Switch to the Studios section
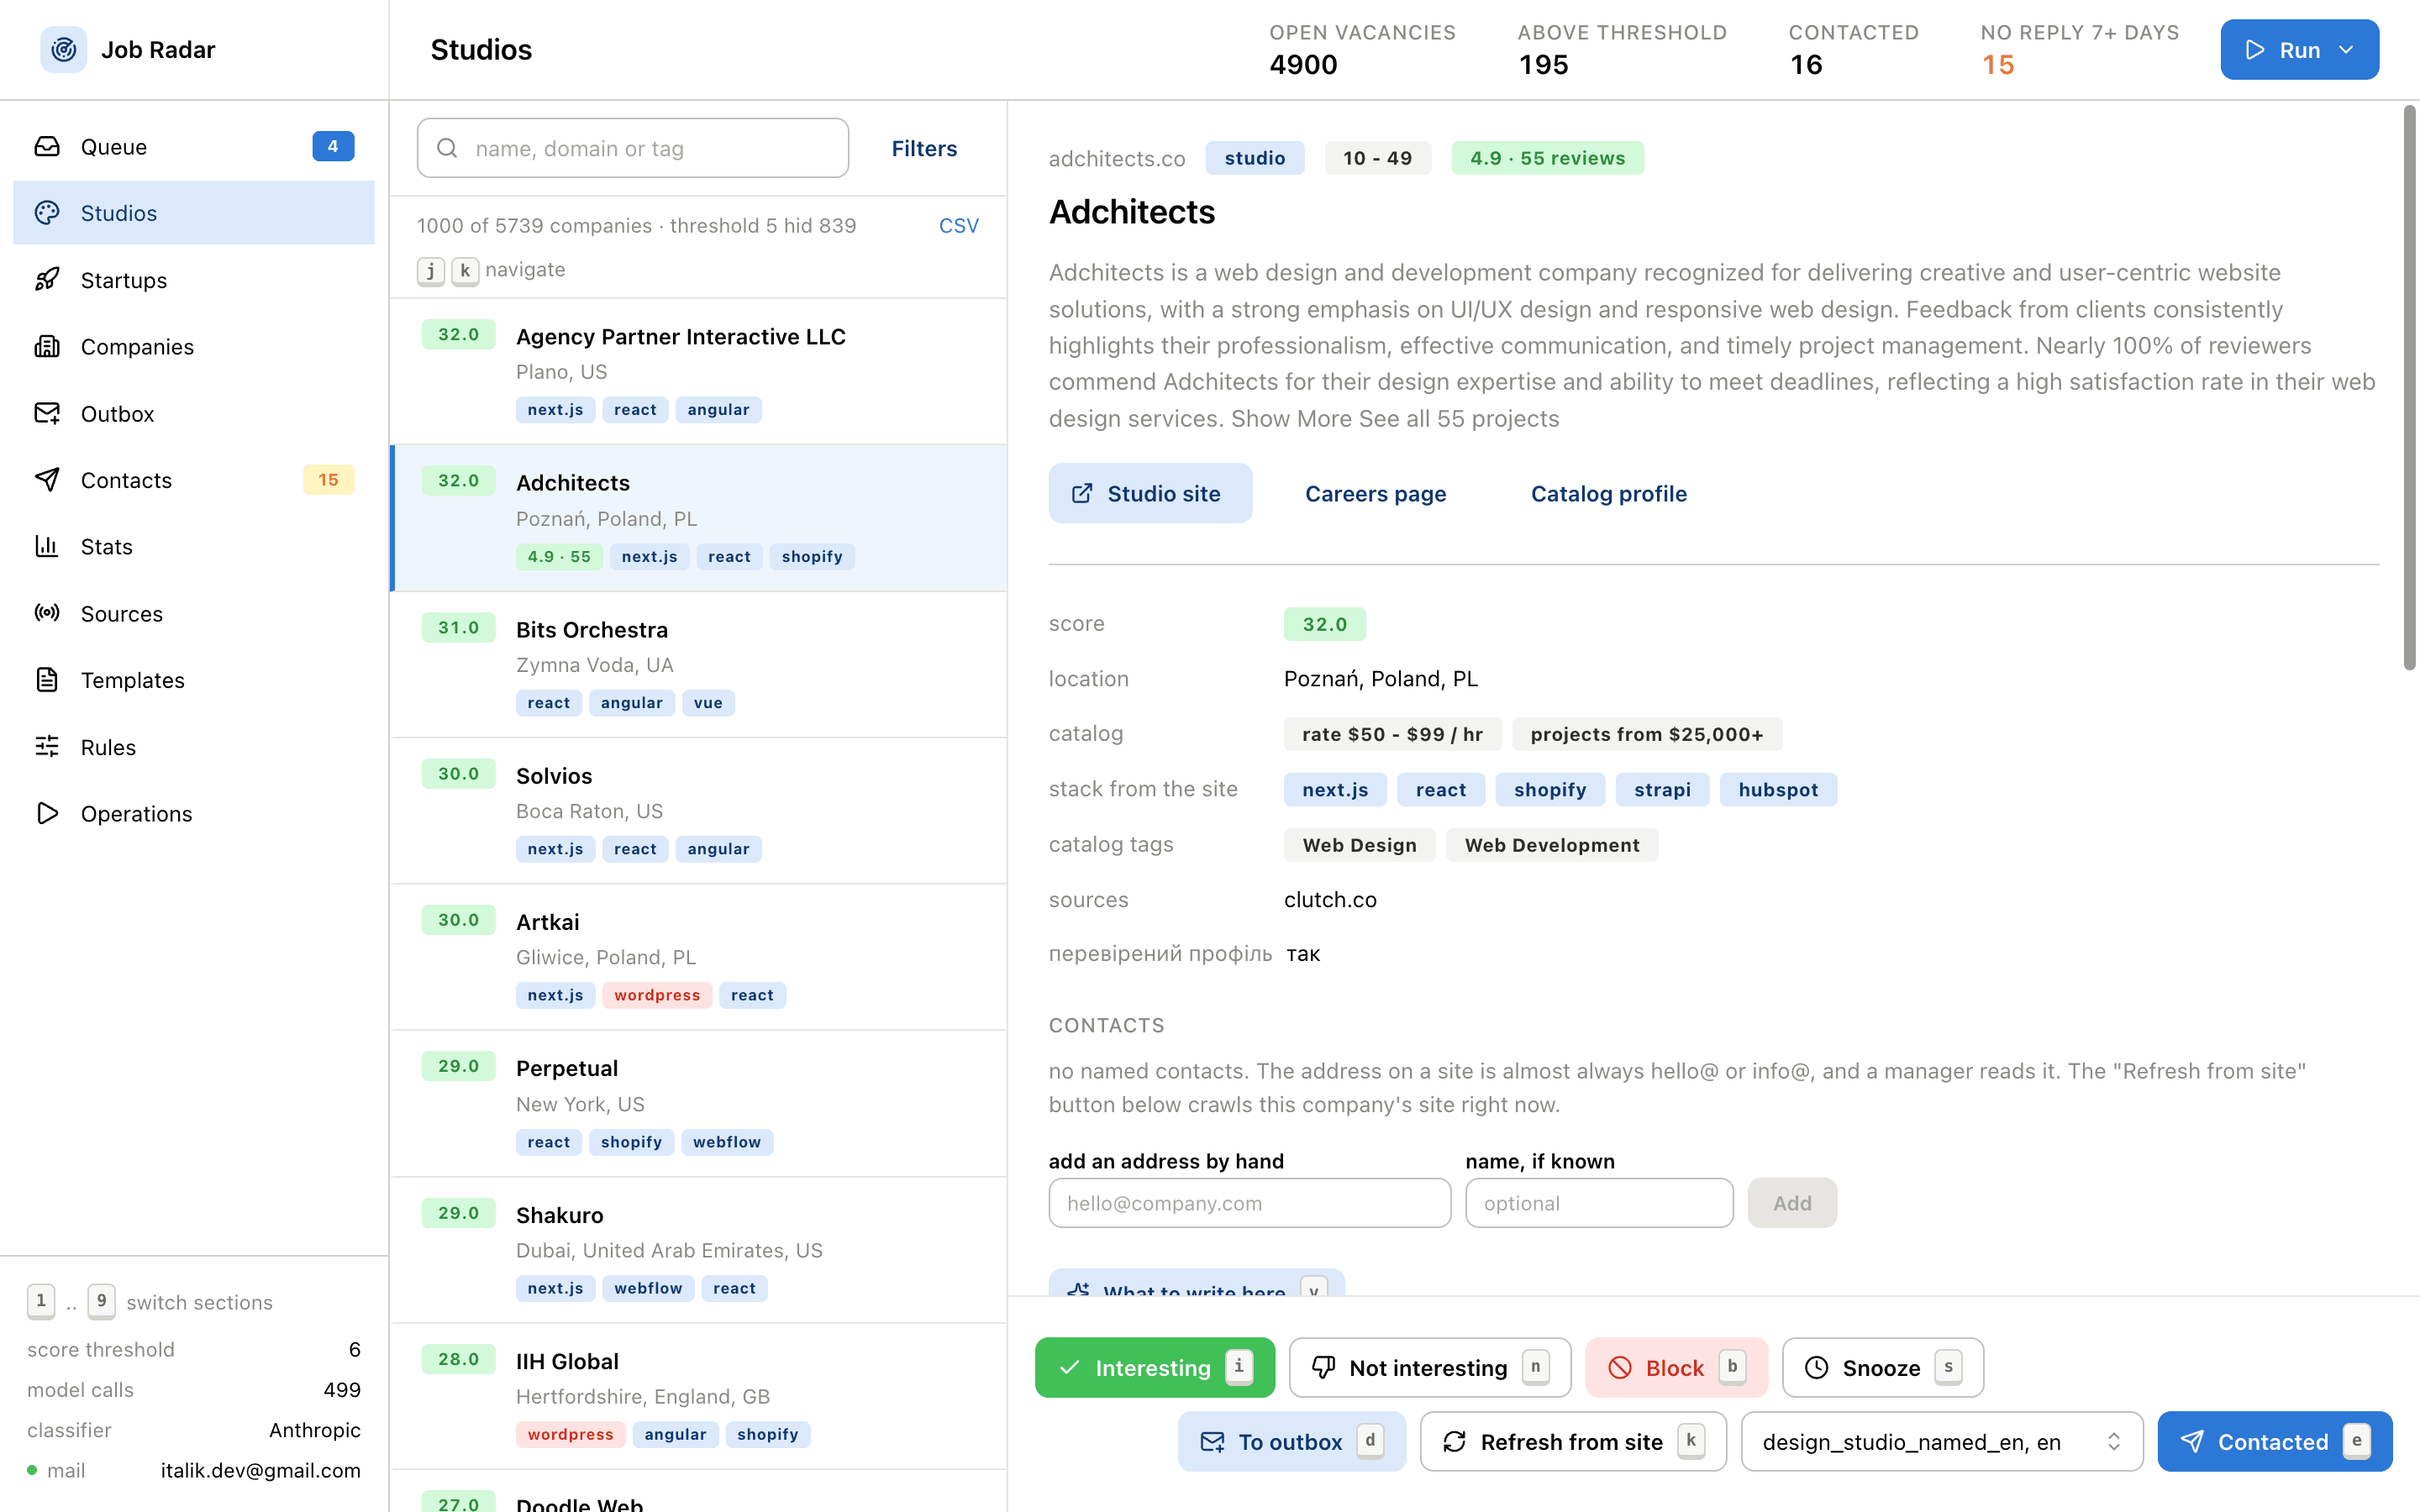Viewport: 2420px width, 1512px height. tap(194, 213)
